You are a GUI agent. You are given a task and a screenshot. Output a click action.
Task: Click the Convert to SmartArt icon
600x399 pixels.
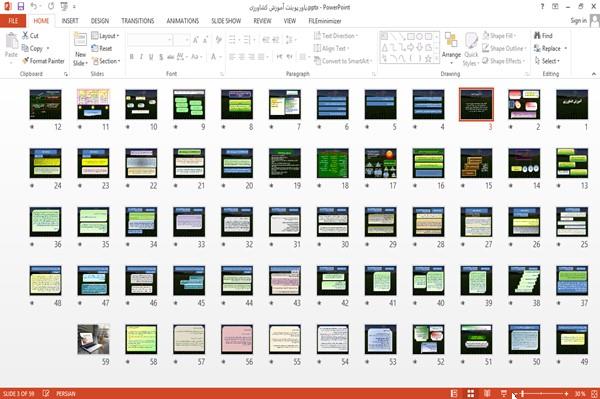coord(317,61)
